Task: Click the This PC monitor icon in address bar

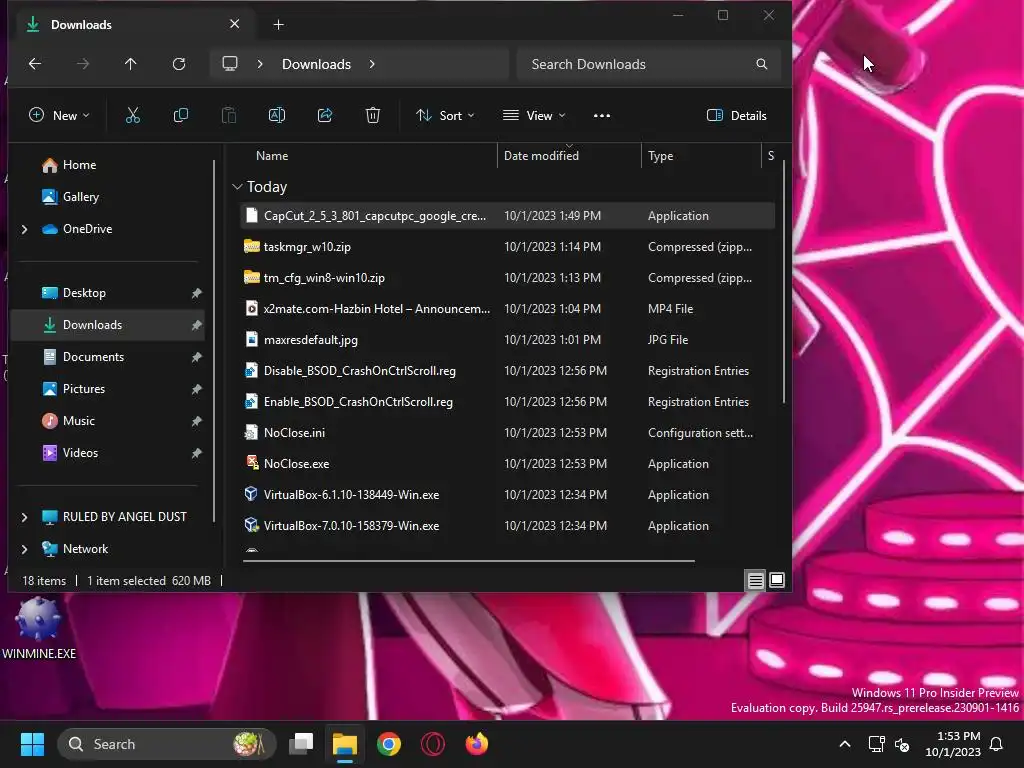Action: pos(230,64)
